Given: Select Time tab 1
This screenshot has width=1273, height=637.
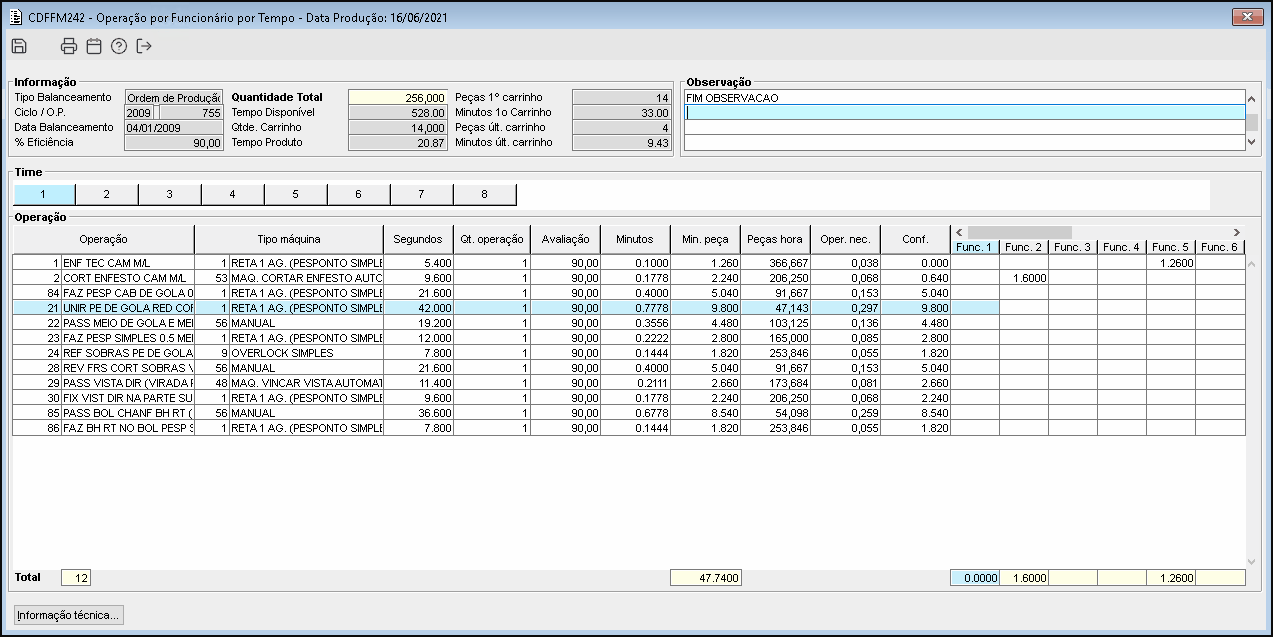Looking at the screenshot, I should 43,195.
